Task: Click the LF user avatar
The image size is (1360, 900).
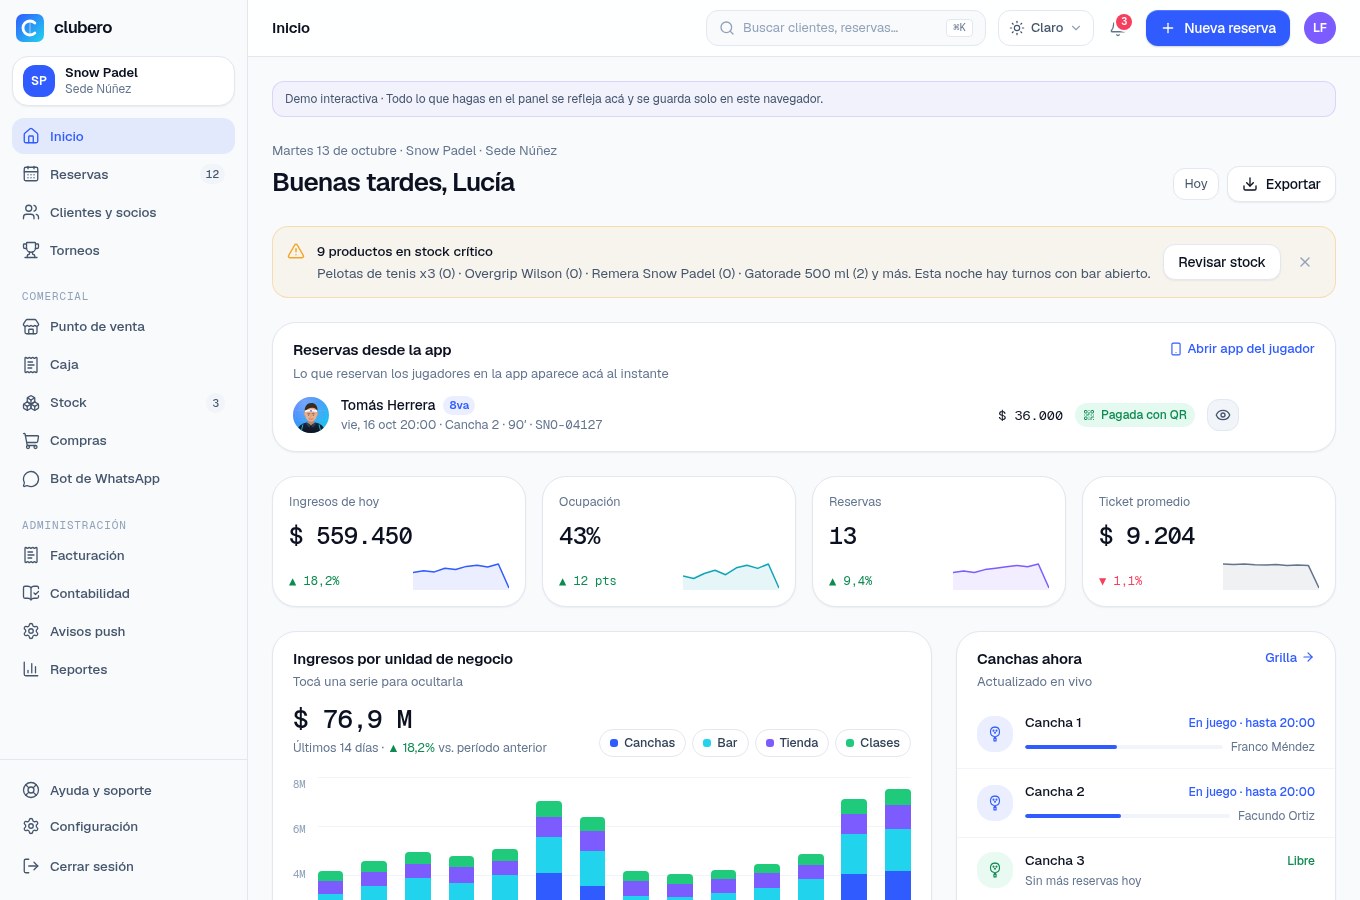Action: tap(1319, 28)
